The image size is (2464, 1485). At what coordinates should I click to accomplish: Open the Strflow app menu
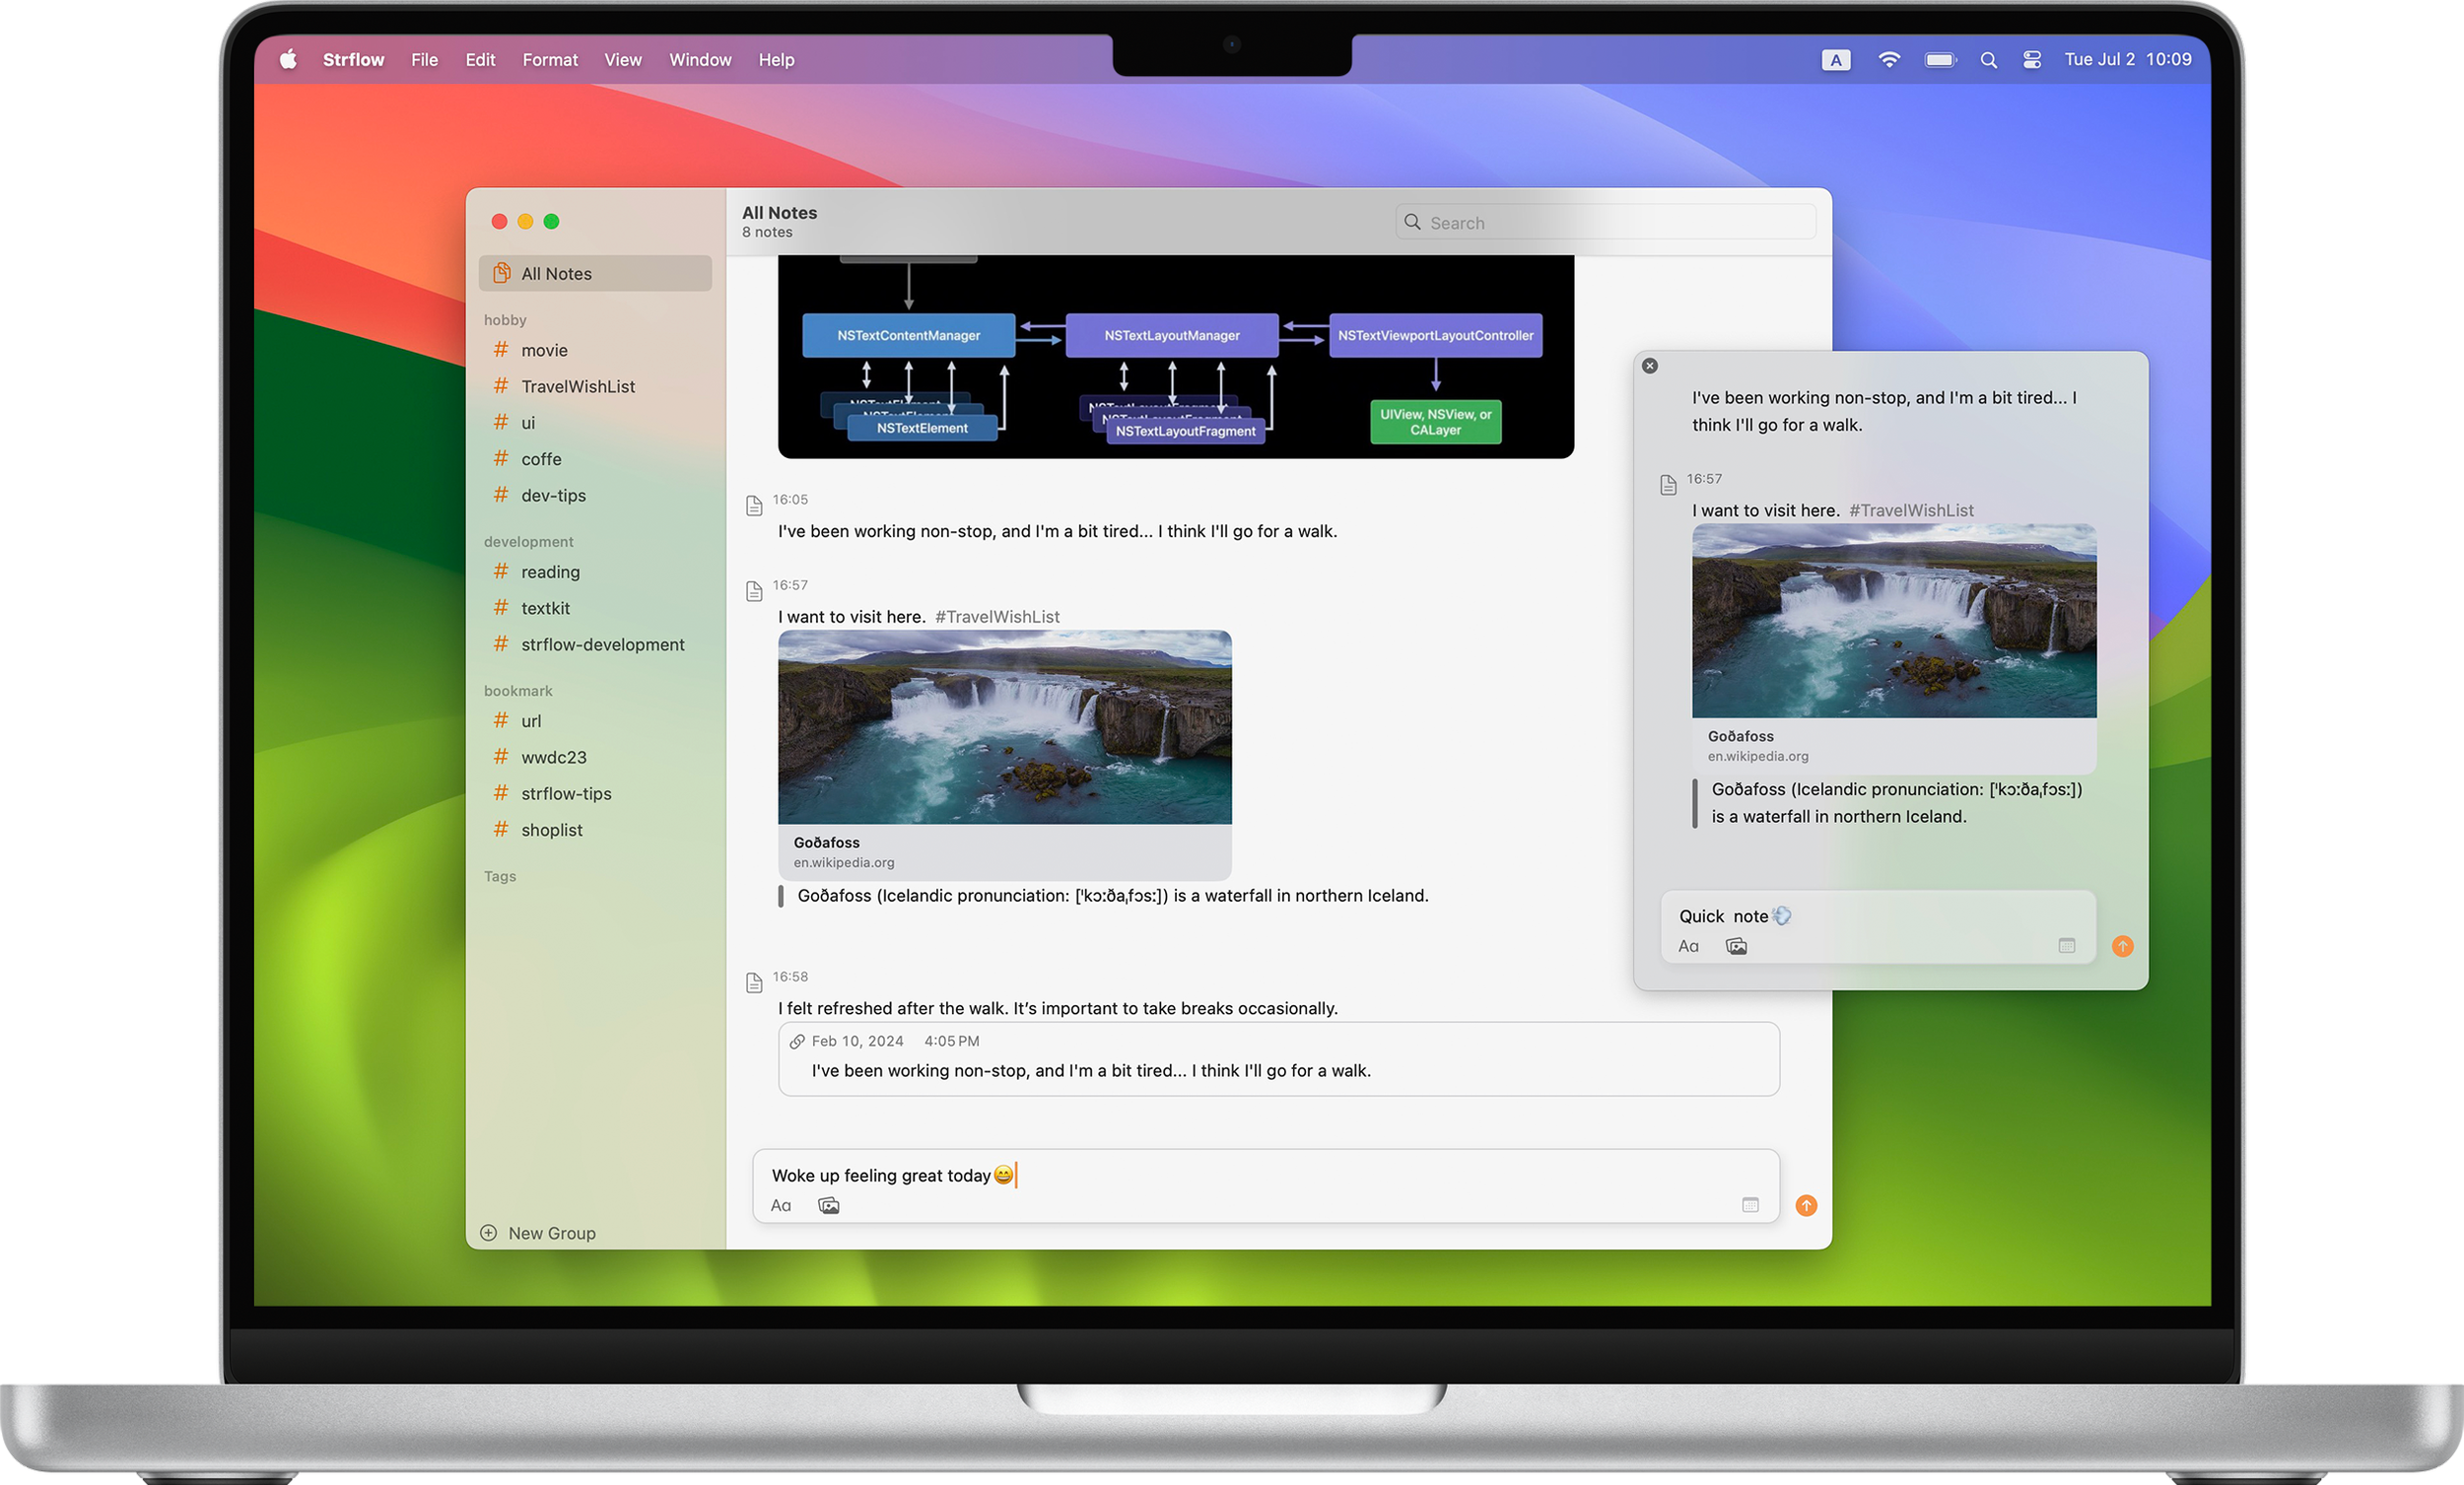click(353, 60)
